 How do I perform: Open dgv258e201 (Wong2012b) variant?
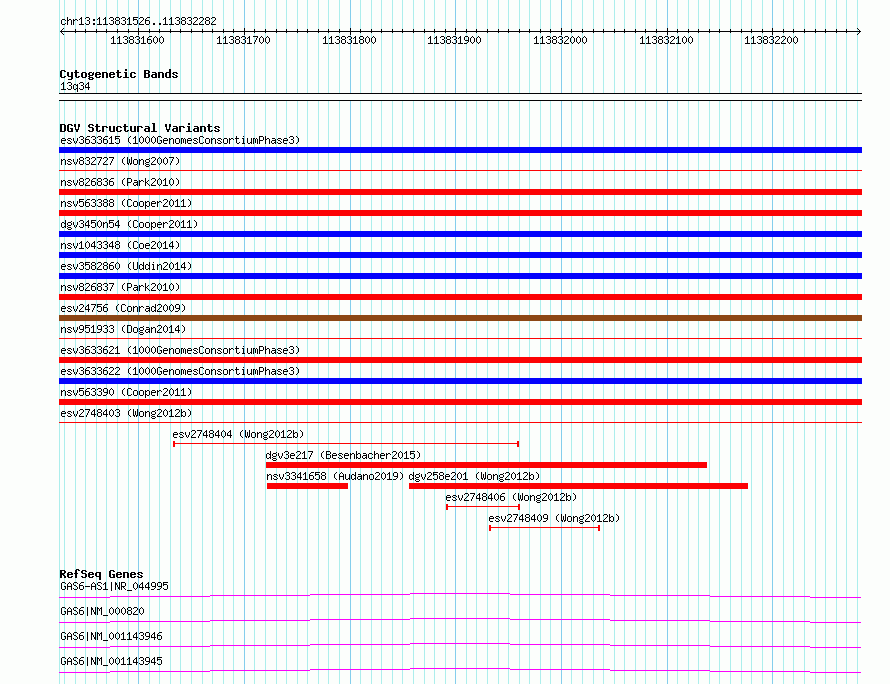point(475,476)
